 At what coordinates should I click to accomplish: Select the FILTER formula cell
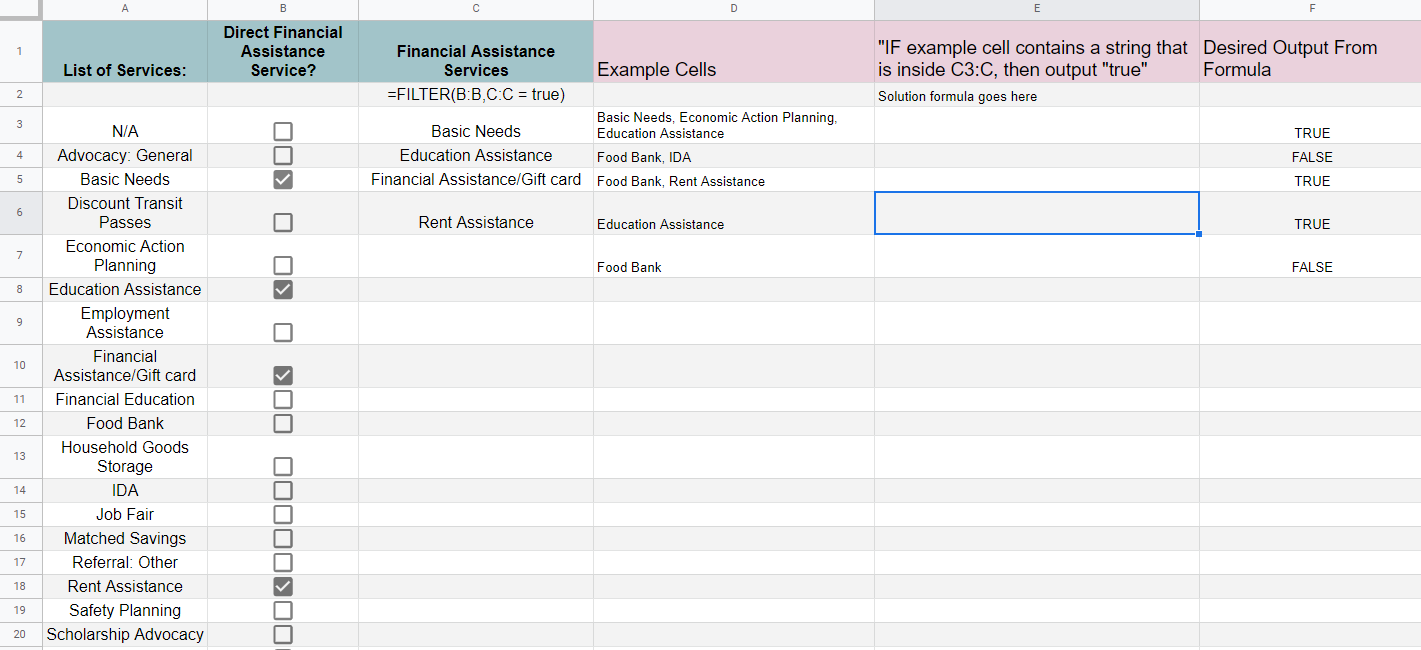point(476,95)
